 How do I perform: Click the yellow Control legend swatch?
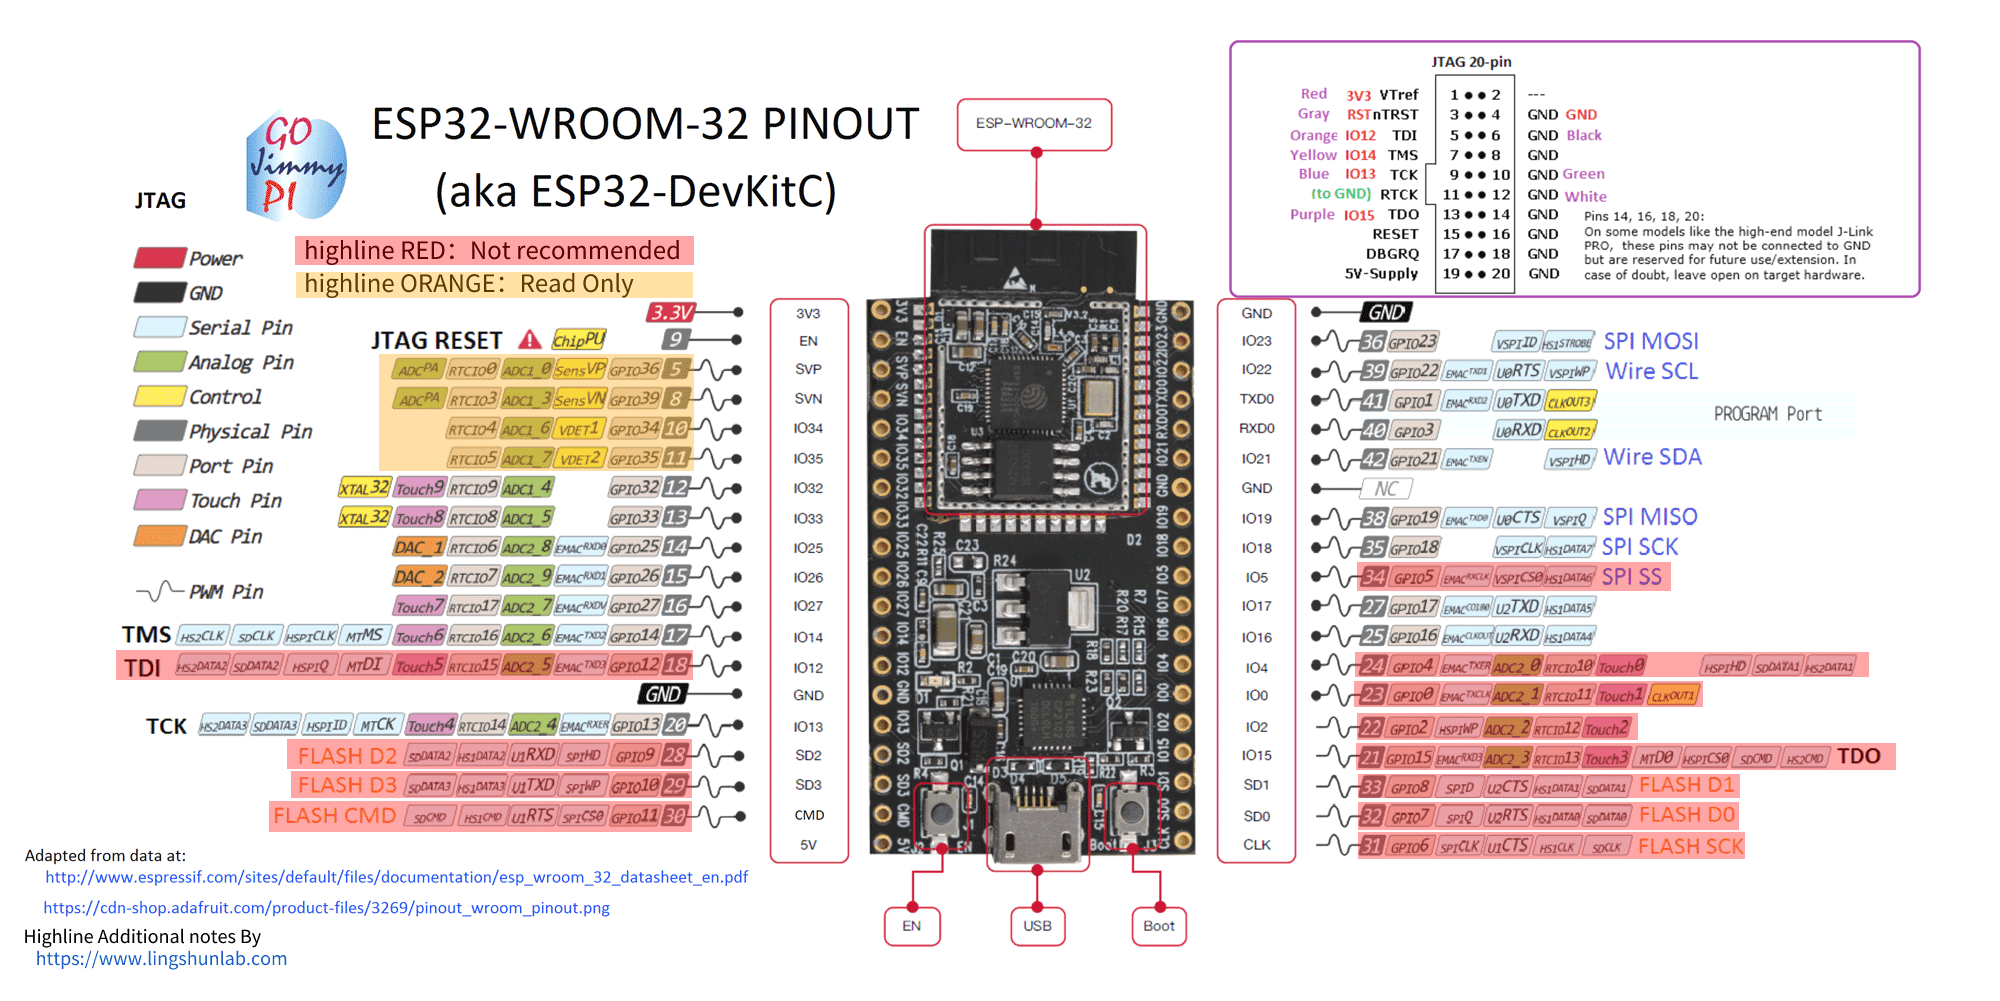[160, 396]
